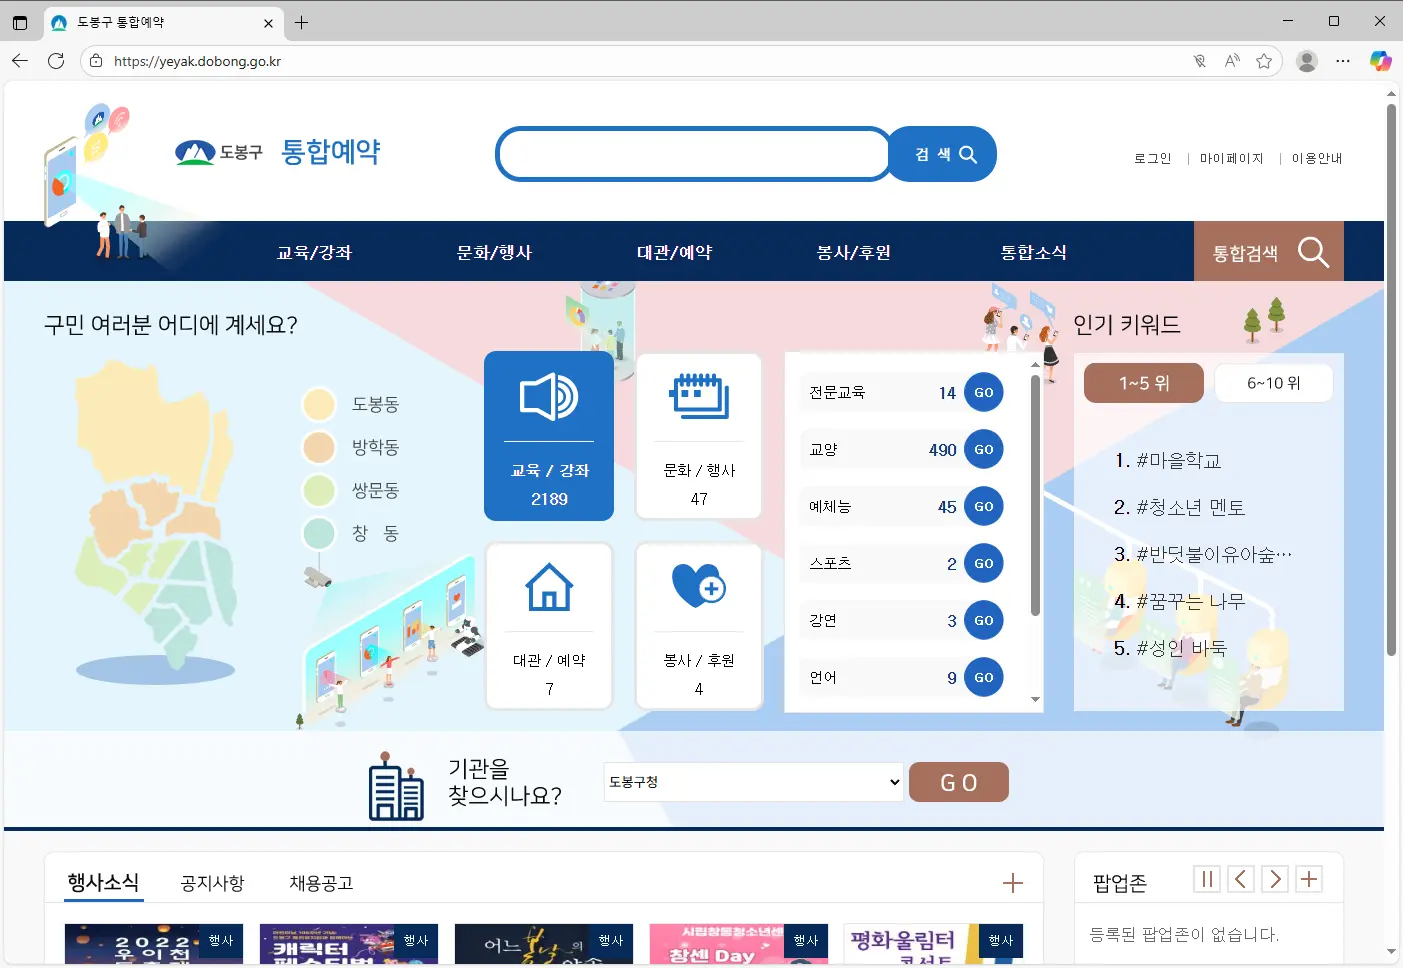Viewport: 1403px width, 968px height.
Task: Click the 통합검색 magnifier icon
Action: click(x=1313, y=251)
